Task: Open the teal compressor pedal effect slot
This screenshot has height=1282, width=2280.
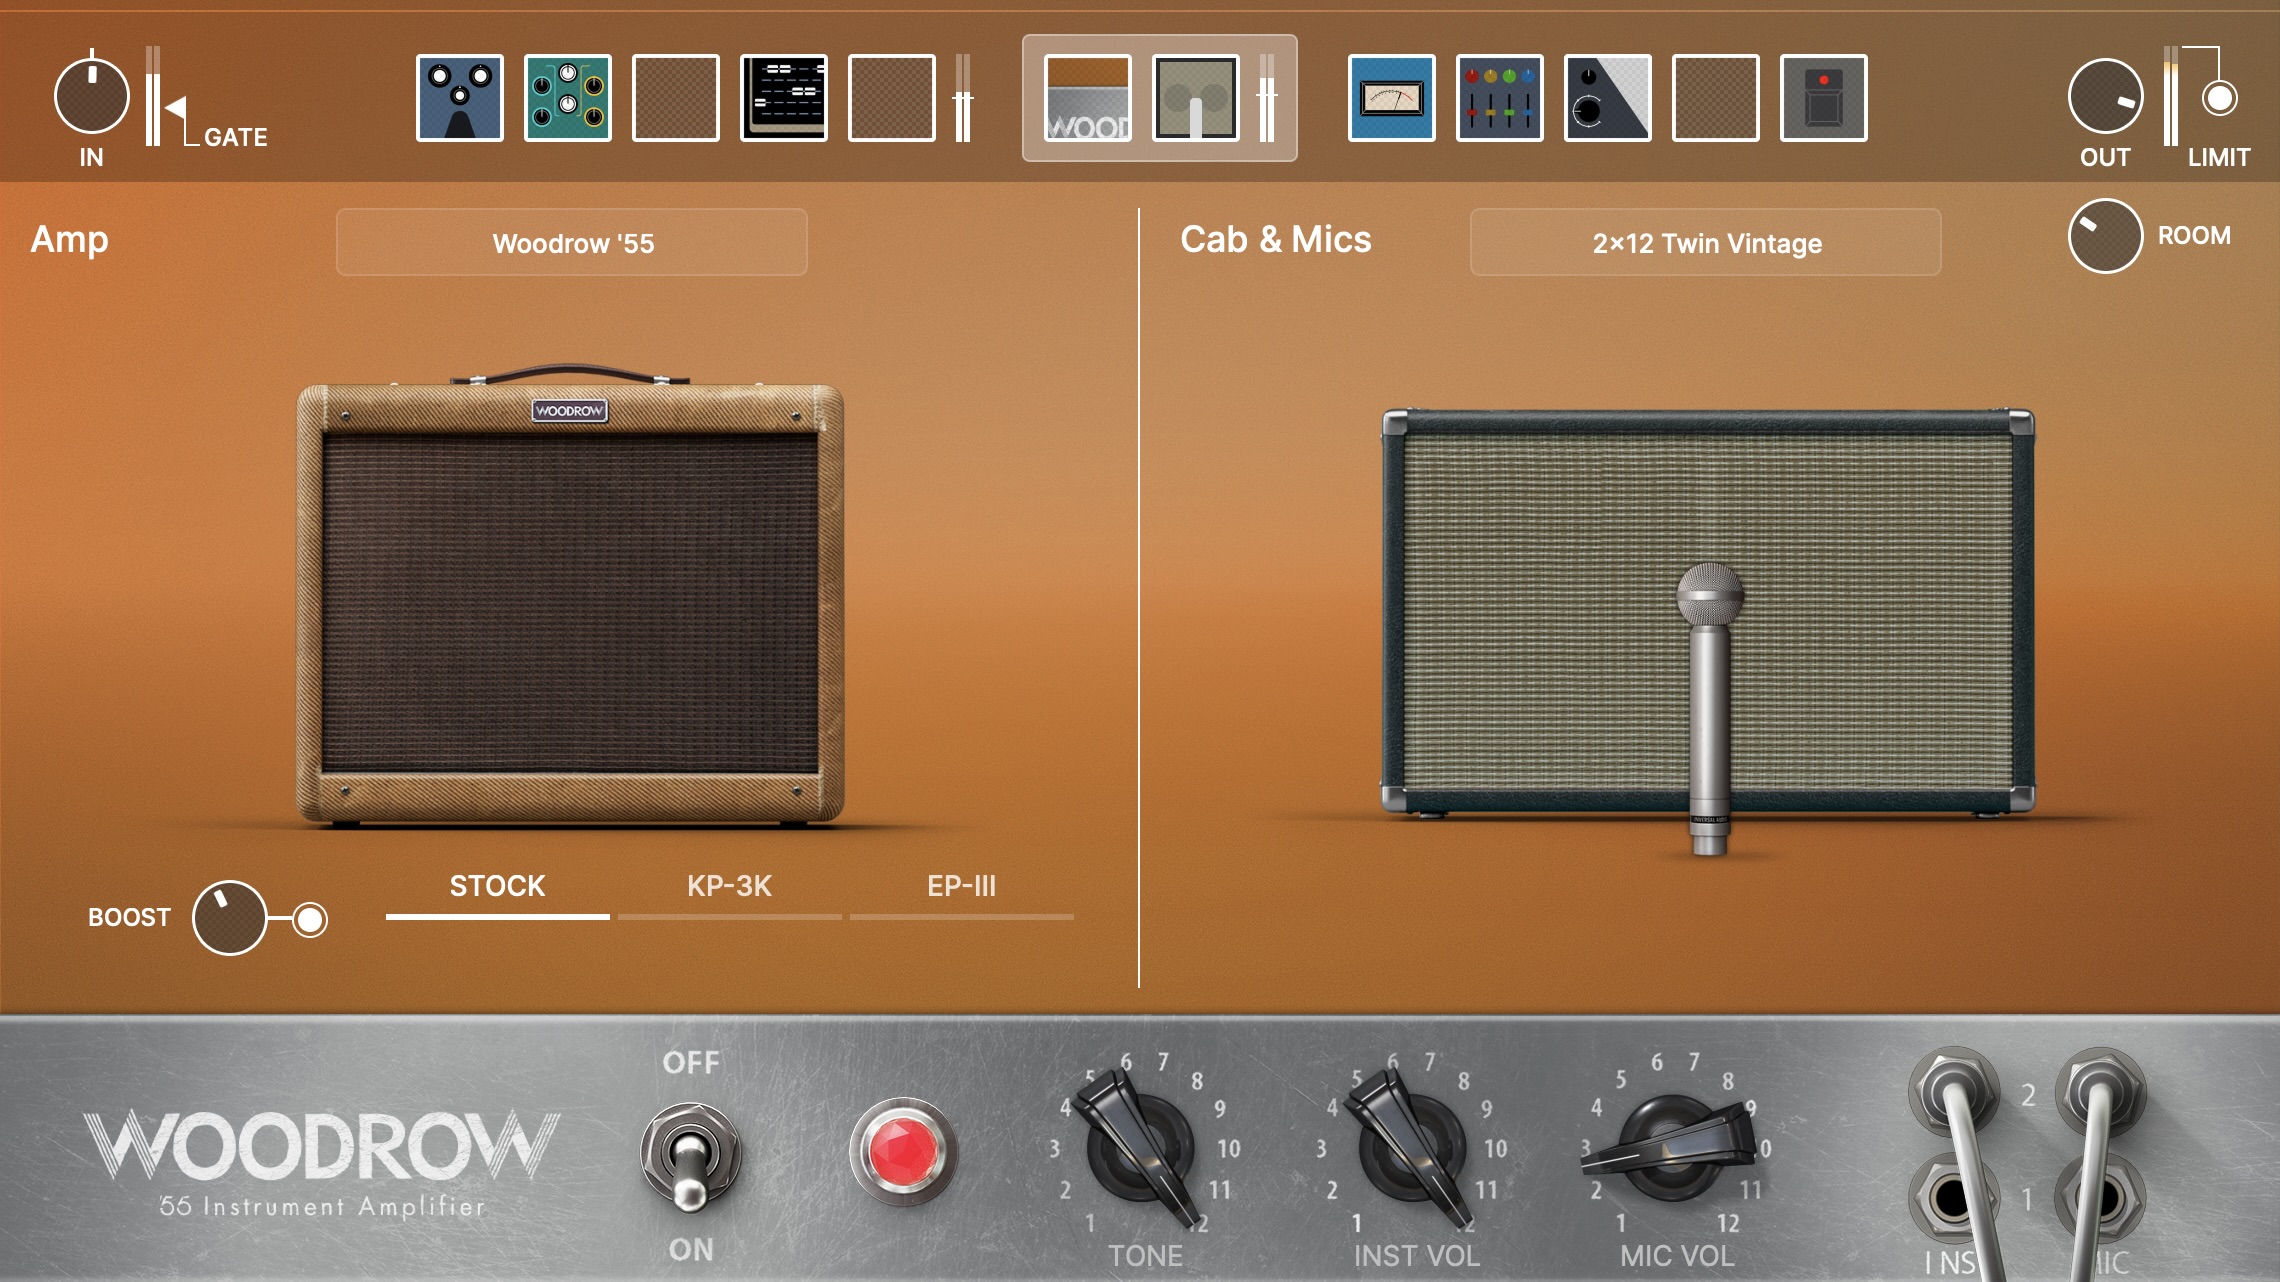Action: point(568,98)
